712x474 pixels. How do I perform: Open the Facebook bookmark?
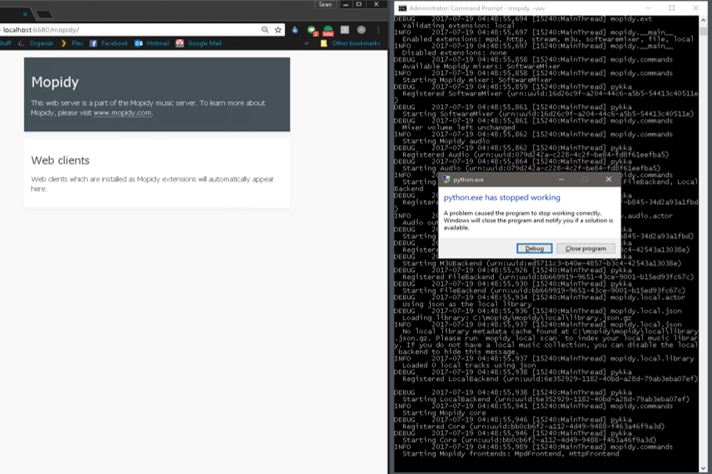coord(109,43)
